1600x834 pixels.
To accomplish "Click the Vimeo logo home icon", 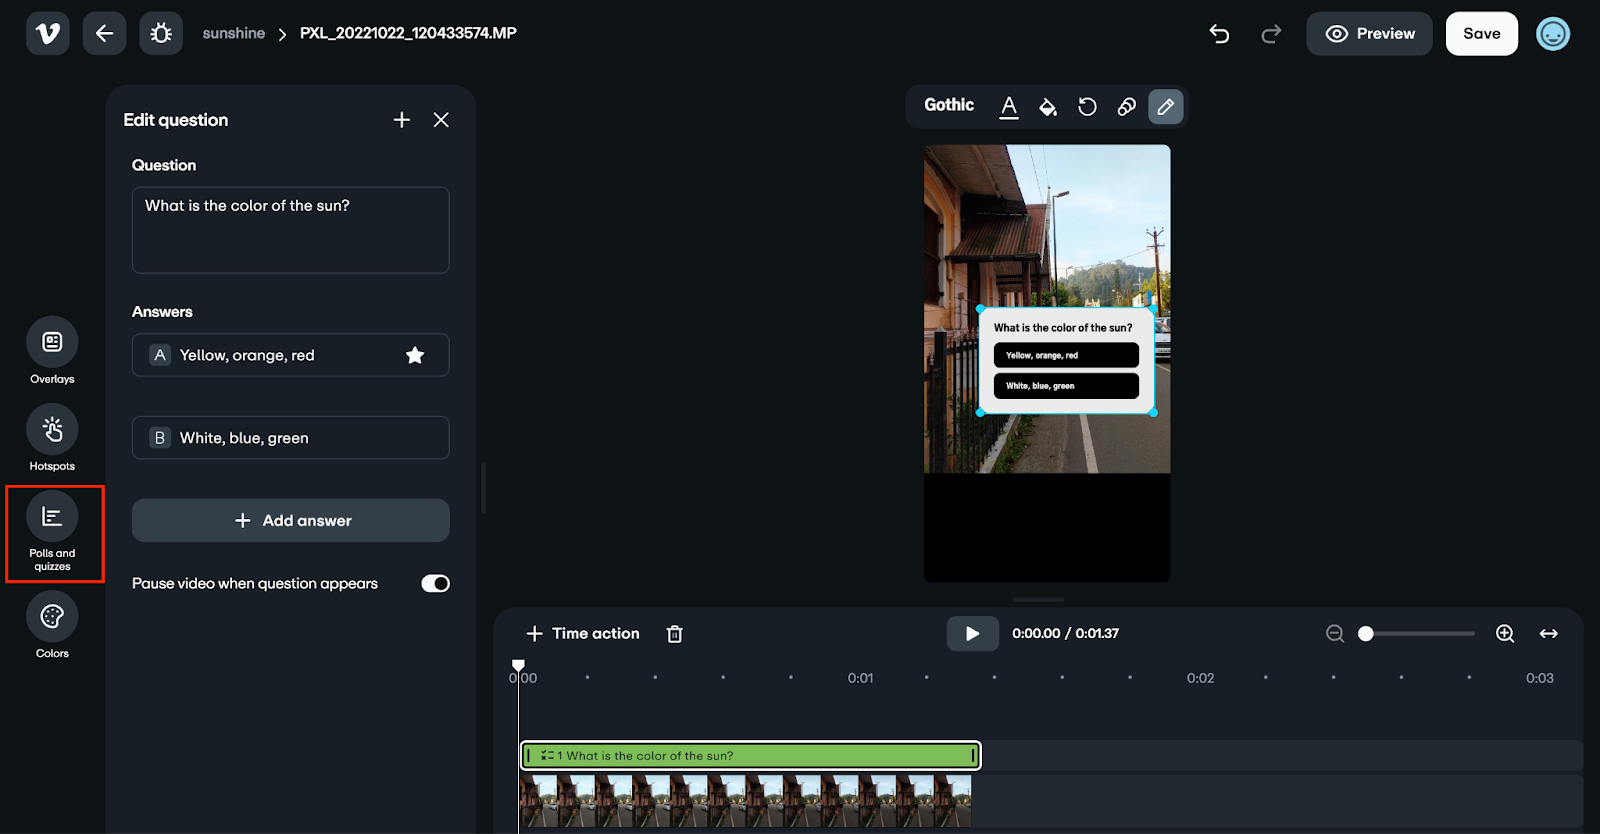I will [x=47, y=33].
